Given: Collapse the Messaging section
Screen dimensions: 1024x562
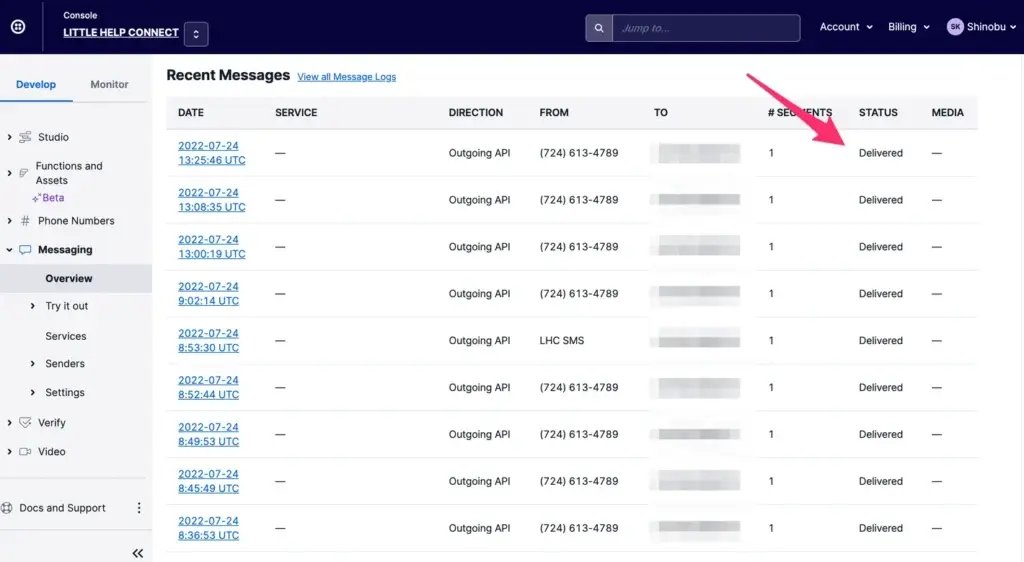Looking at the screenshot, I should point(9,250).
